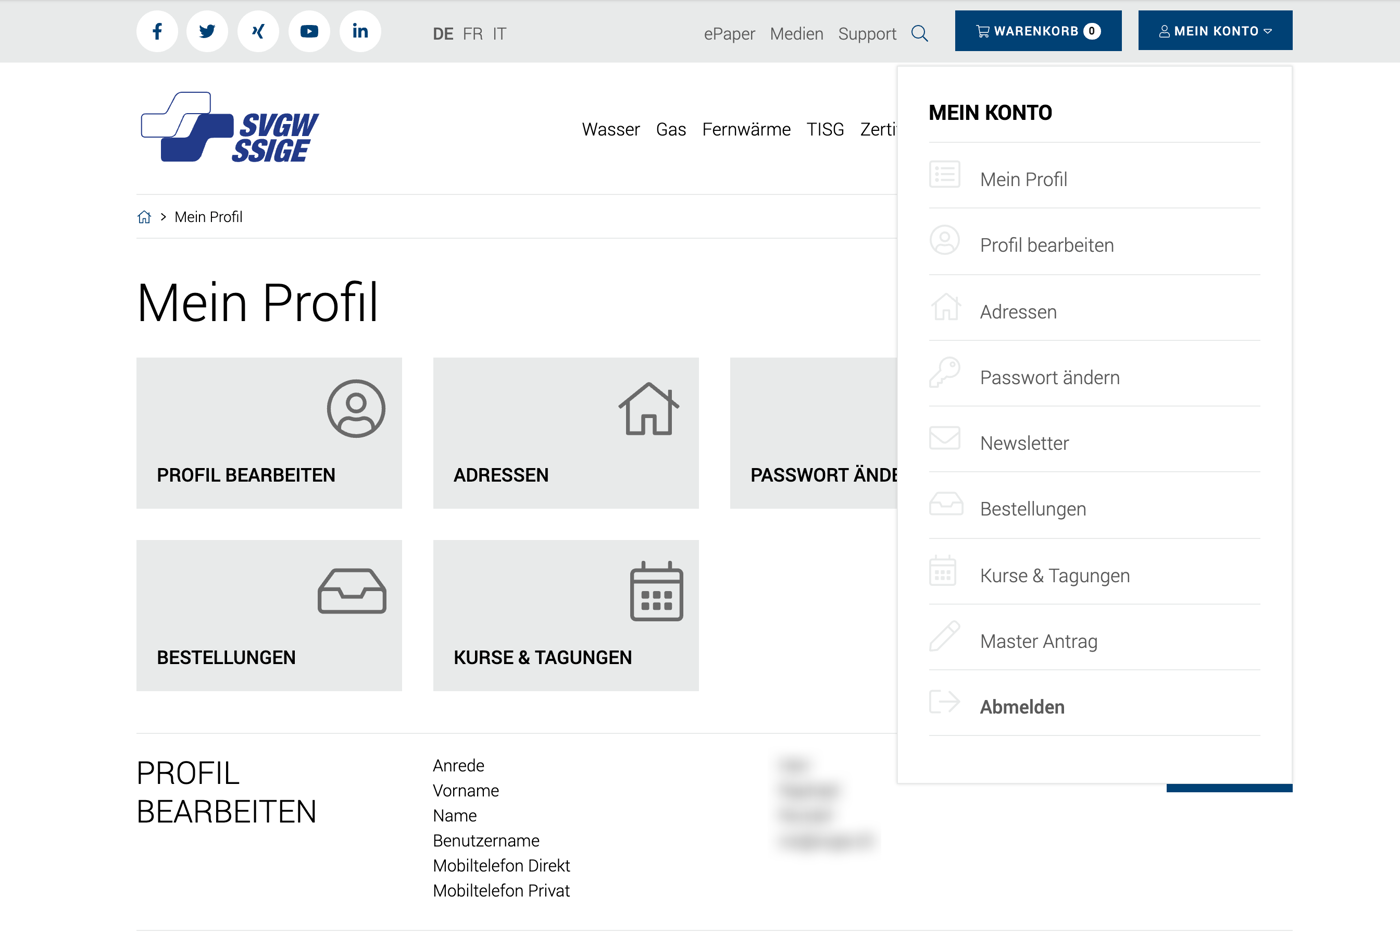Click the SVGW SSIGE logo
The height and width of the screenshot is (940, 1400).
point(230,127)
